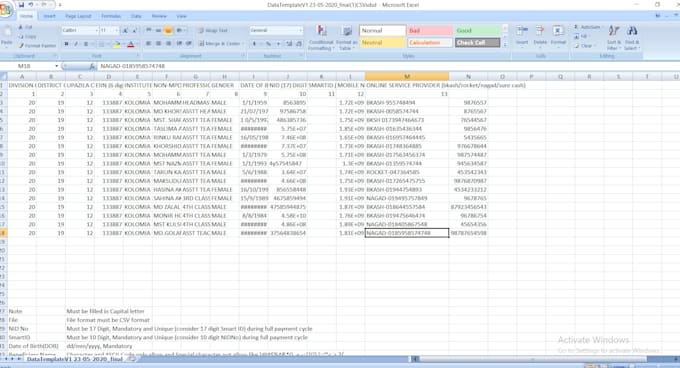680x368 pixels.
Task: Apply the Normal cell style
Action: point(382,30)
